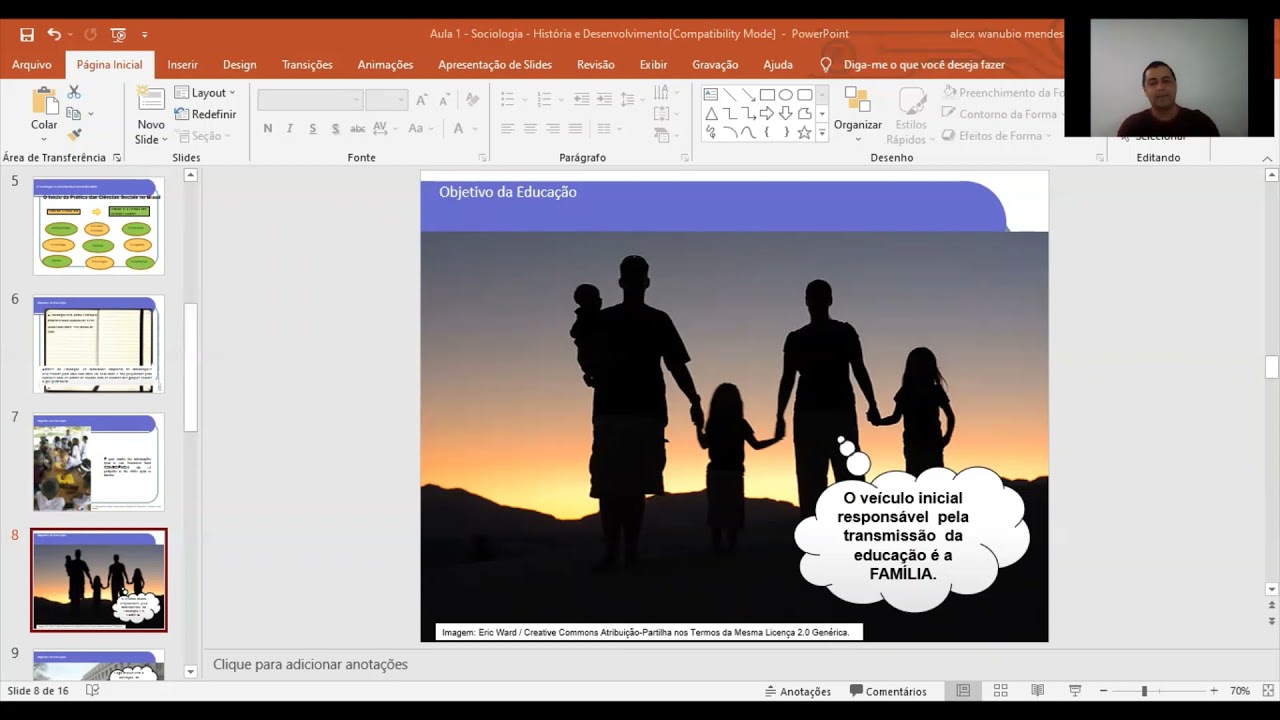This screenshot has width=1280, height=720.
Task: Increase the list indent level
Action: coord(605,99)
